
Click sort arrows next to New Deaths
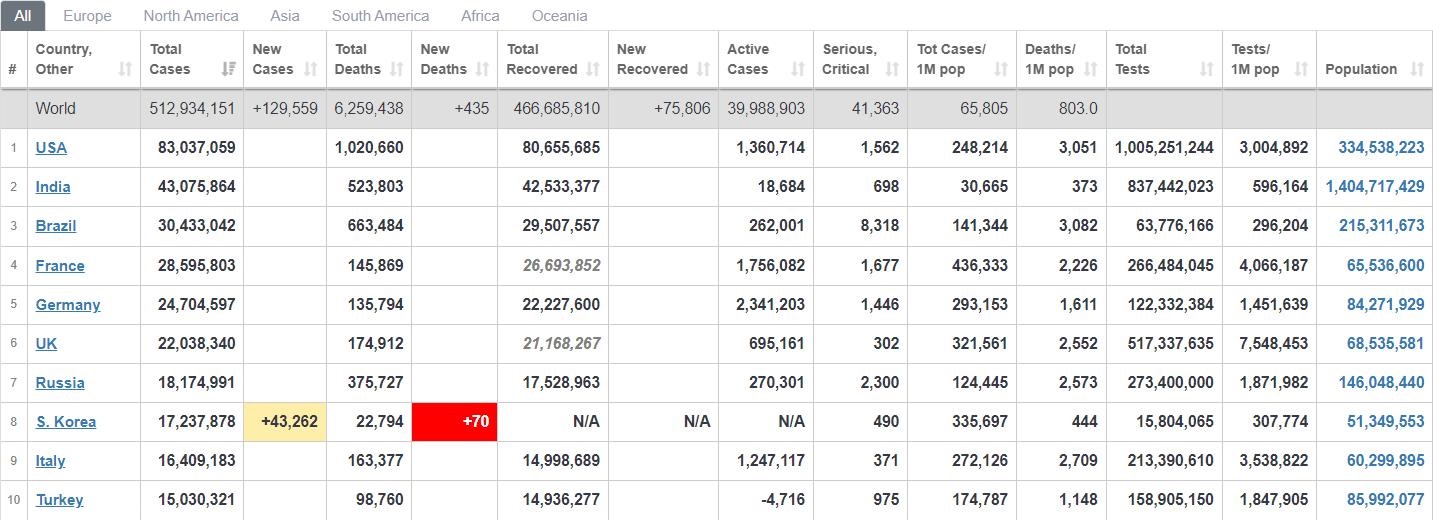pyautogui.click(x=483, y=69)
